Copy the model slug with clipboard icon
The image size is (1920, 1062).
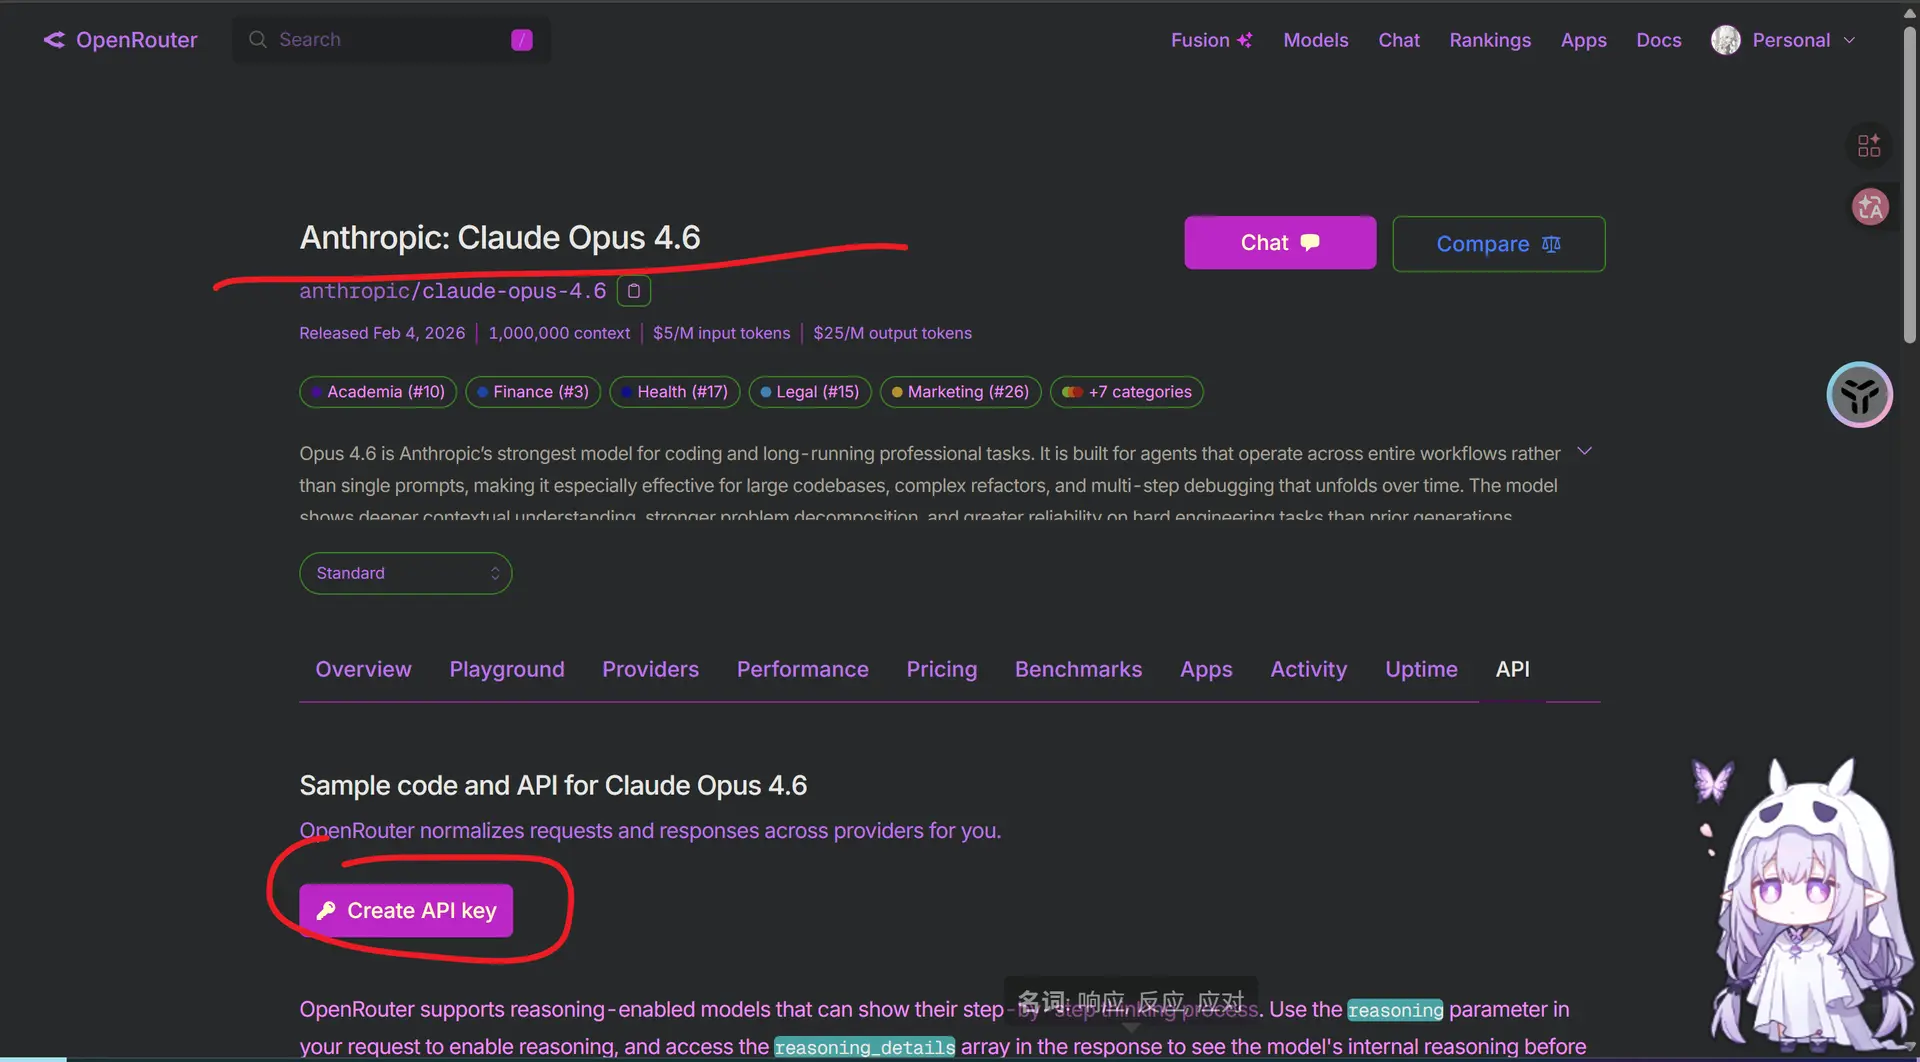click(x=634, y=291)
